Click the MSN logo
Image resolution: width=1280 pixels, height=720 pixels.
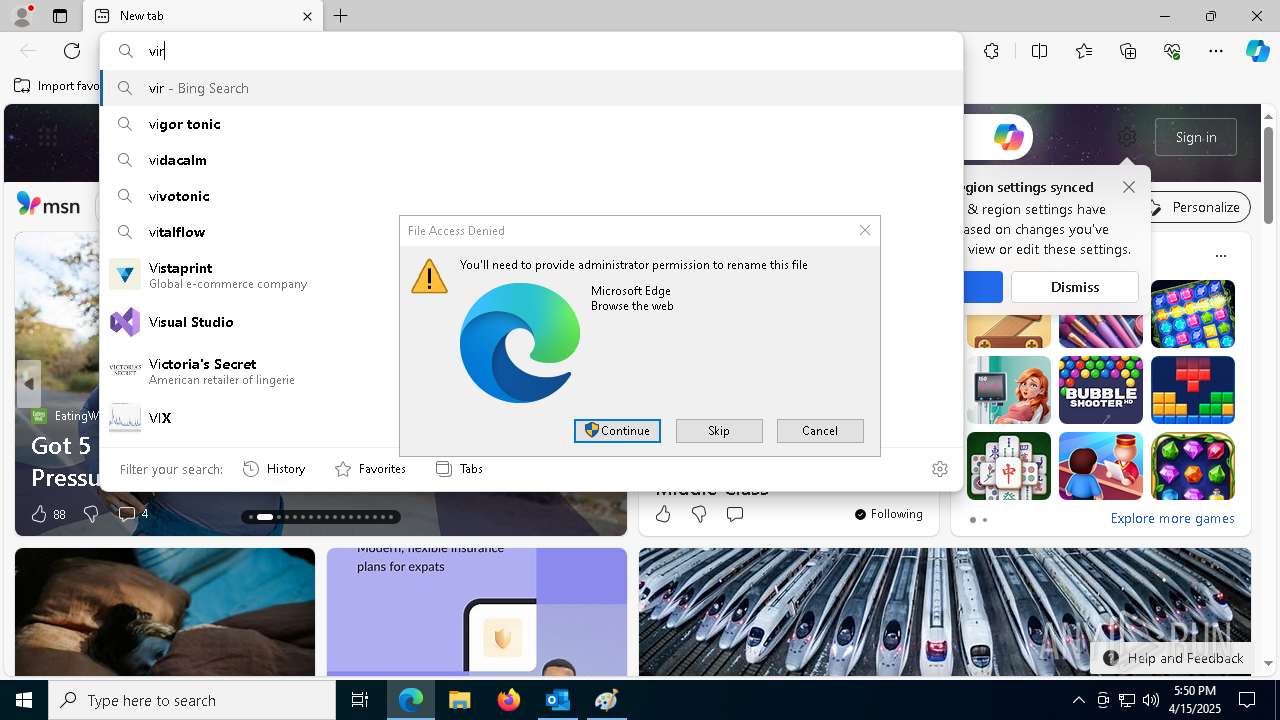[48, 205]
